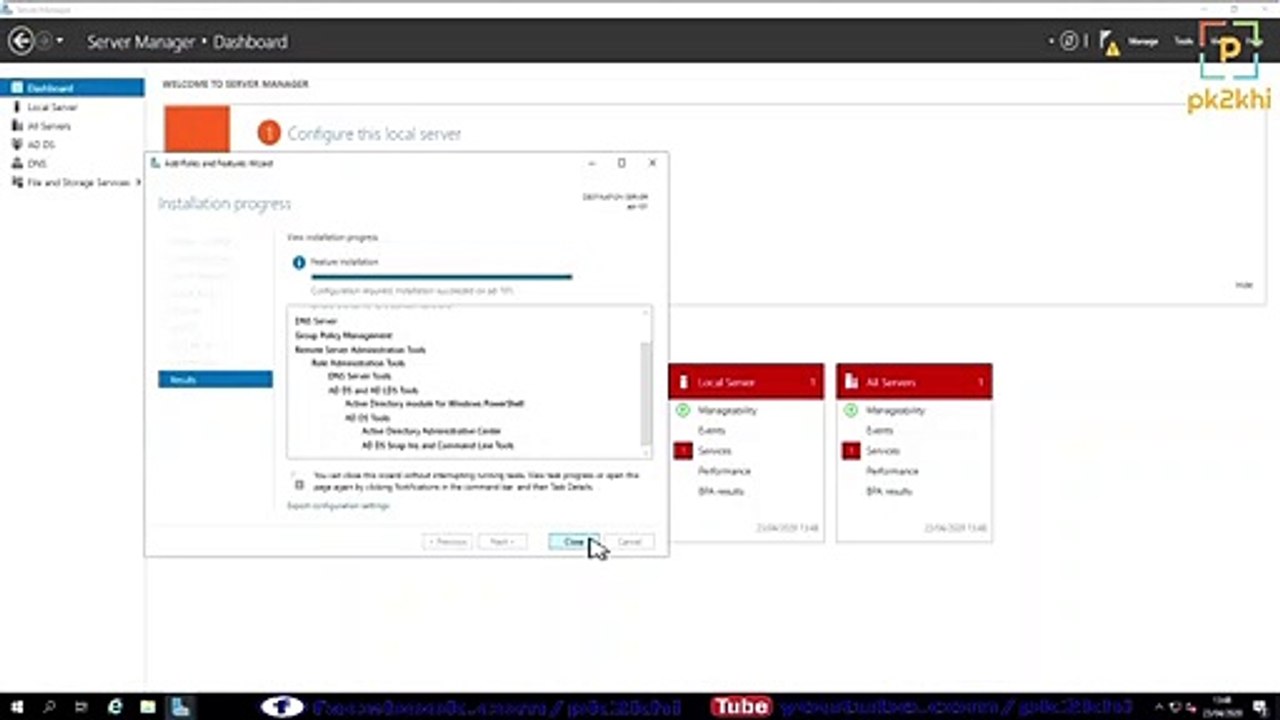The width and height of the screenshot is (1280, 720).
Task: Select Results step in wizard sidebar
Action: point(215,380)
